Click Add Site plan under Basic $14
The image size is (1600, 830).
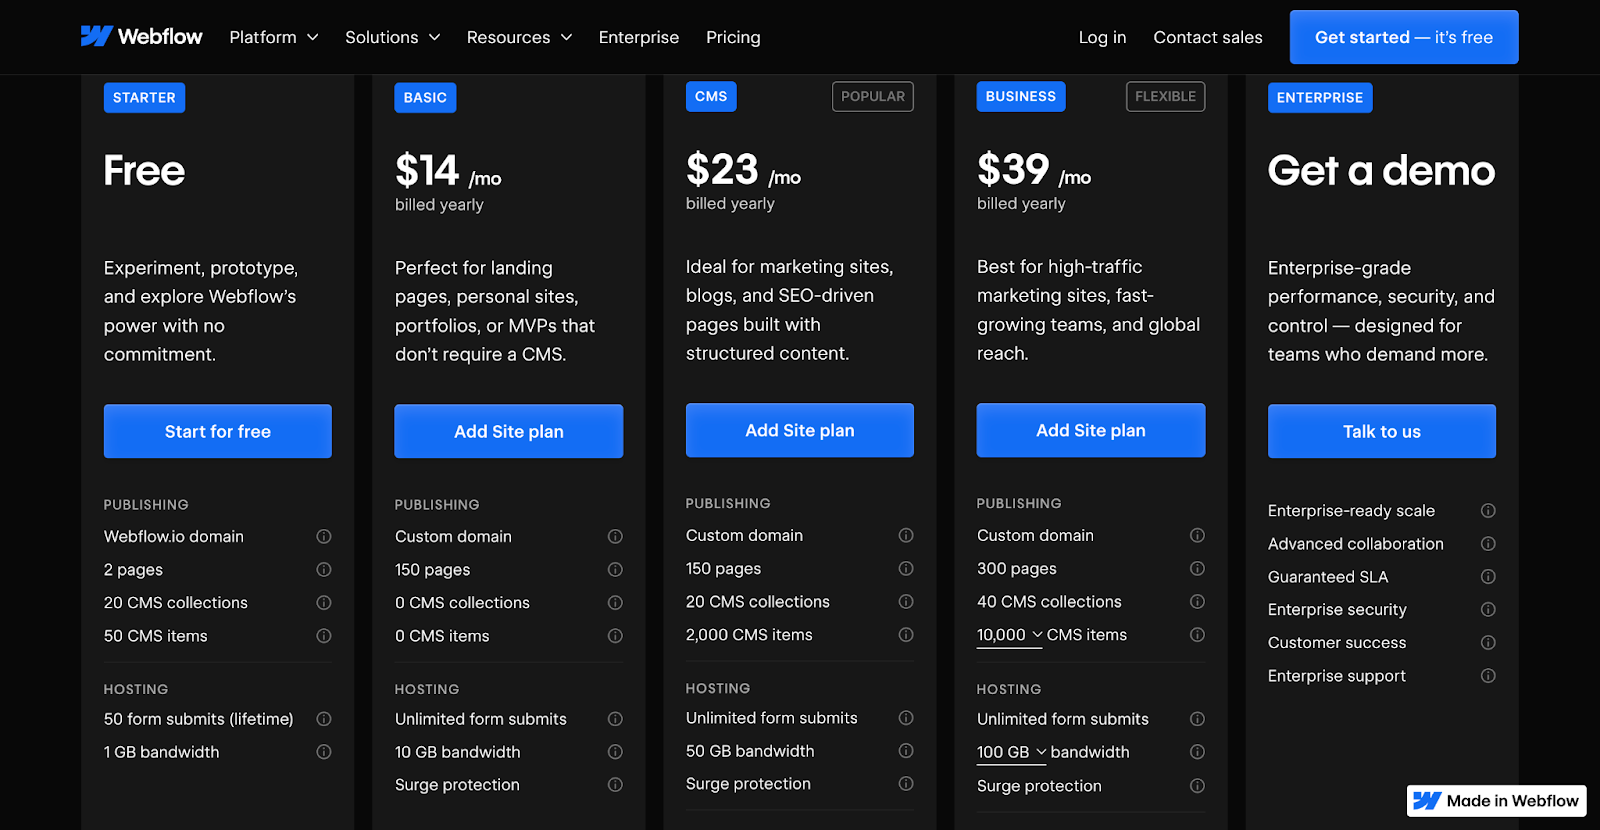click(509, 431)
